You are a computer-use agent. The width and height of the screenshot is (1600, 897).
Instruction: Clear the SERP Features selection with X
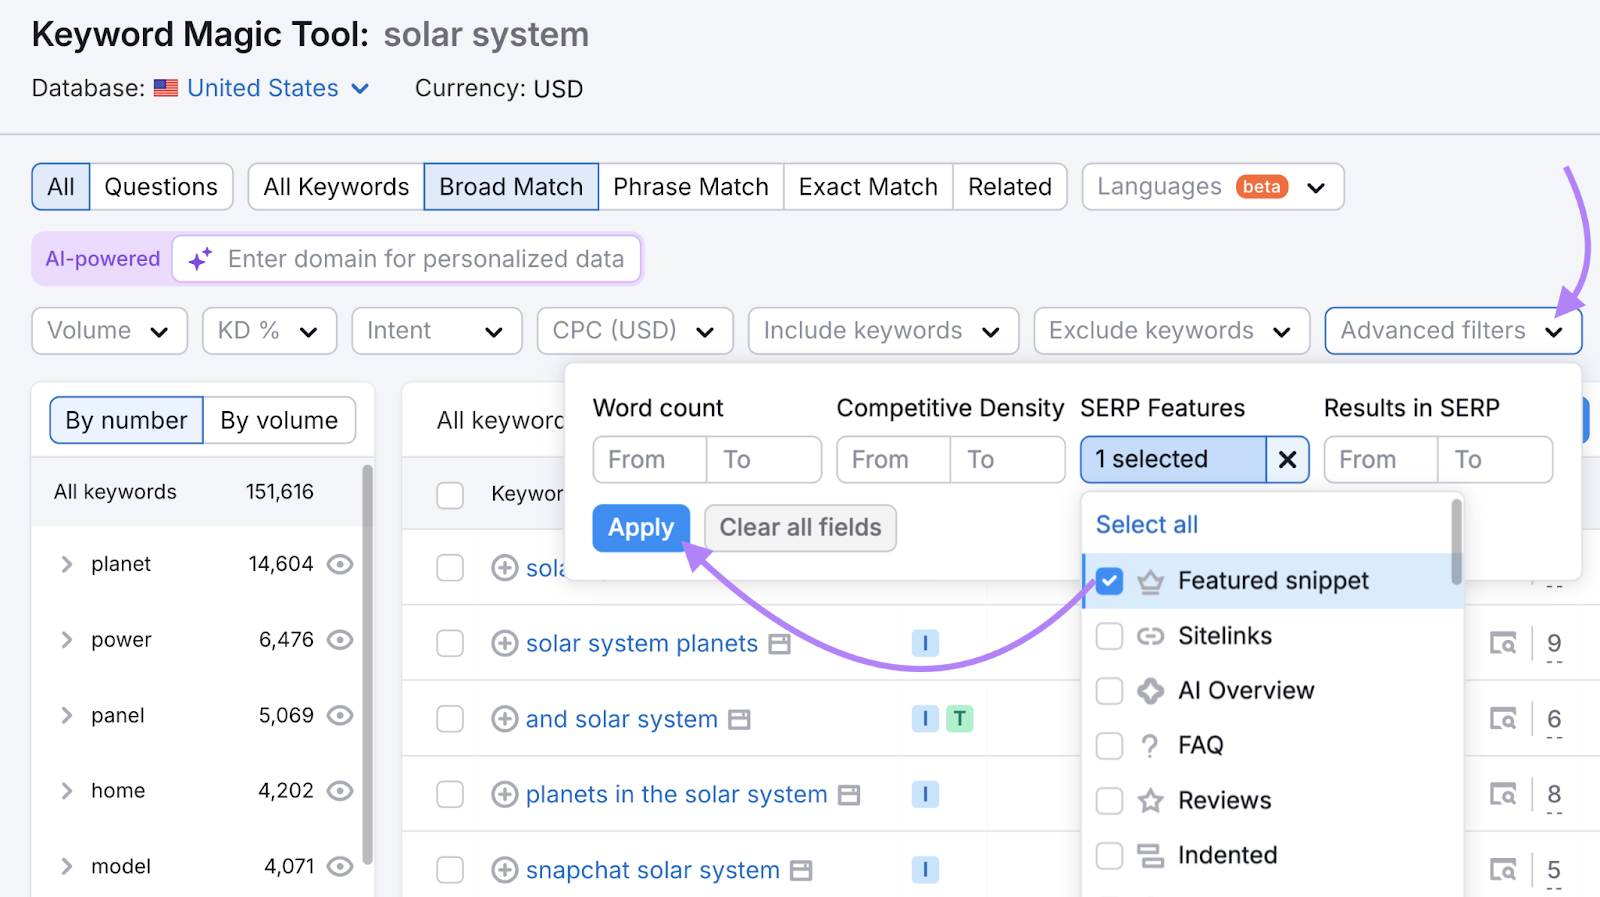[x=1287, y=460]
